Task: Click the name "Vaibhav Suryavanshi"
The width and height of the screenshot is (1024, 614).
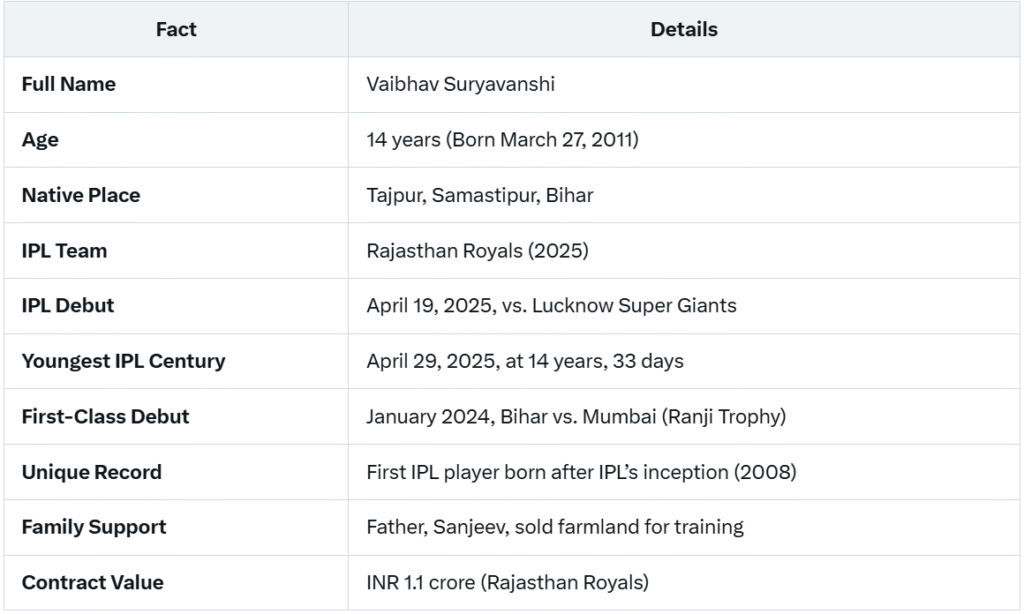Action: [460, 84]
